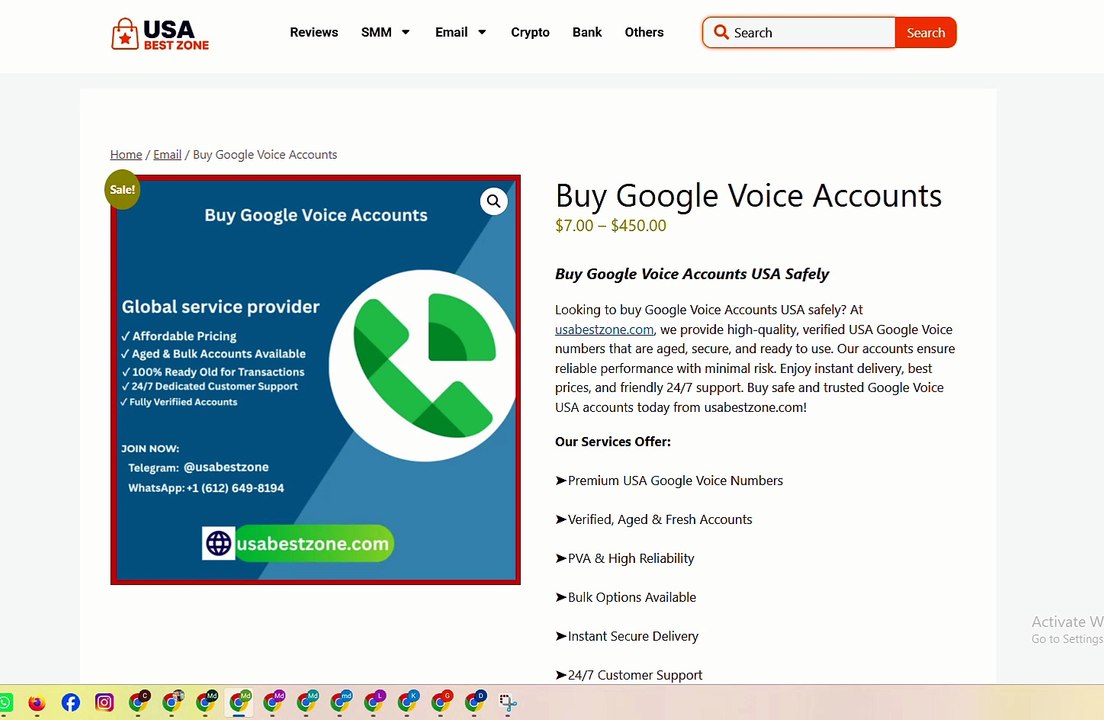Open WhatsApp from the taskbar
1104x720 pixels.
pos(4,702)
